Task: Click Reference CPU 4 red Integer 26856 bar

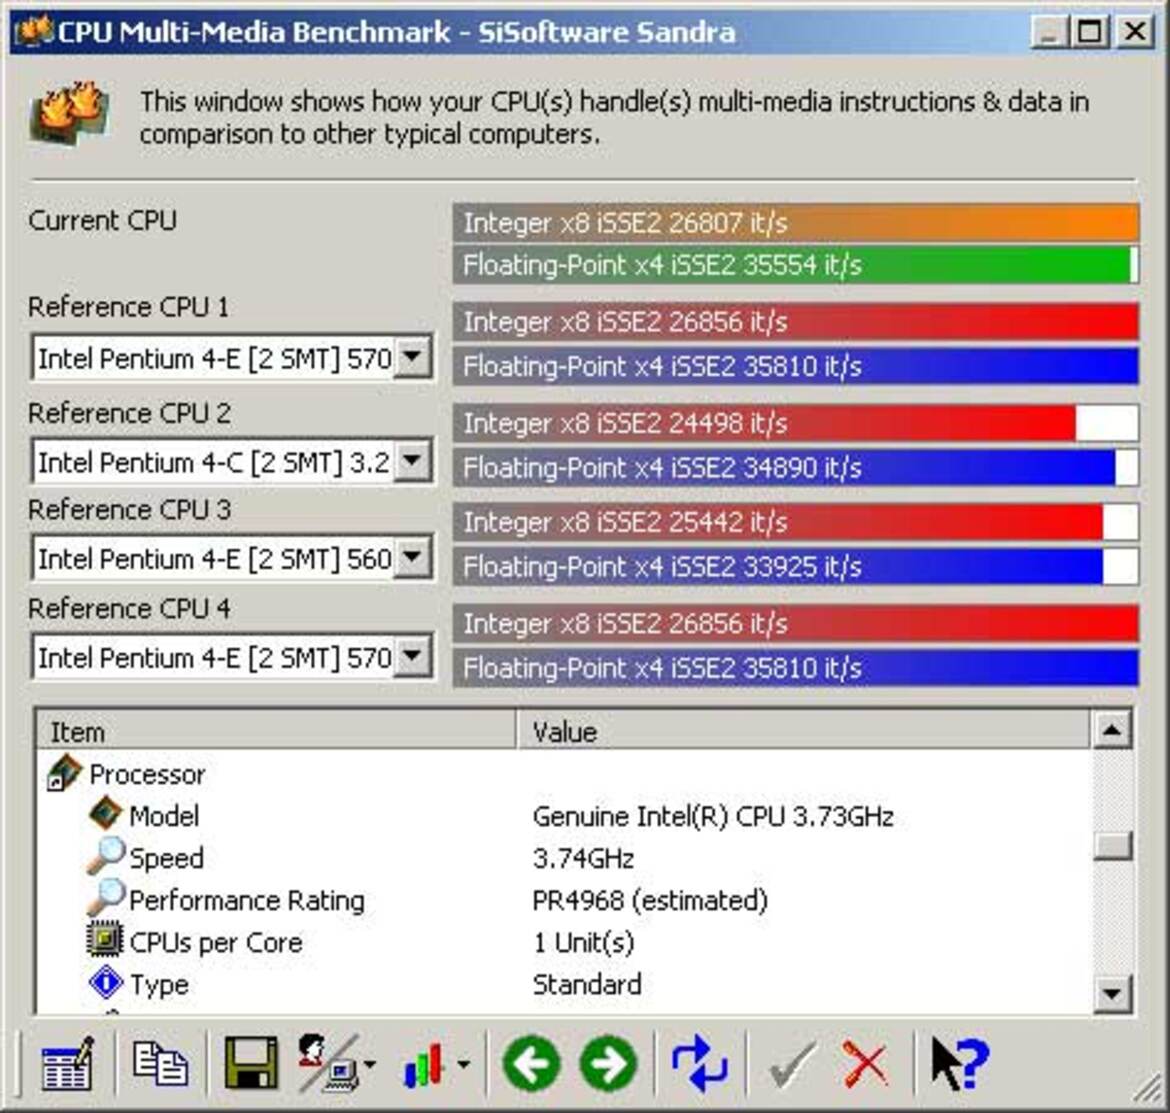Action: pyautogui.click(x=795, y=623)
